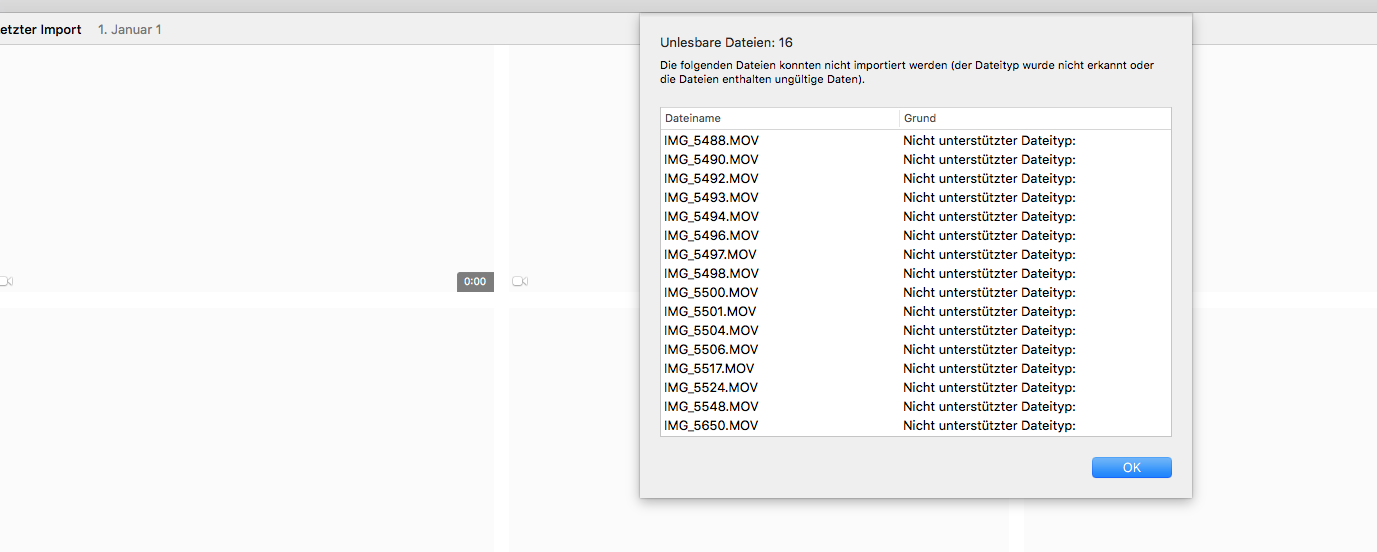Select the IMG_5493.MOV file name

click(x=711, y=197)
